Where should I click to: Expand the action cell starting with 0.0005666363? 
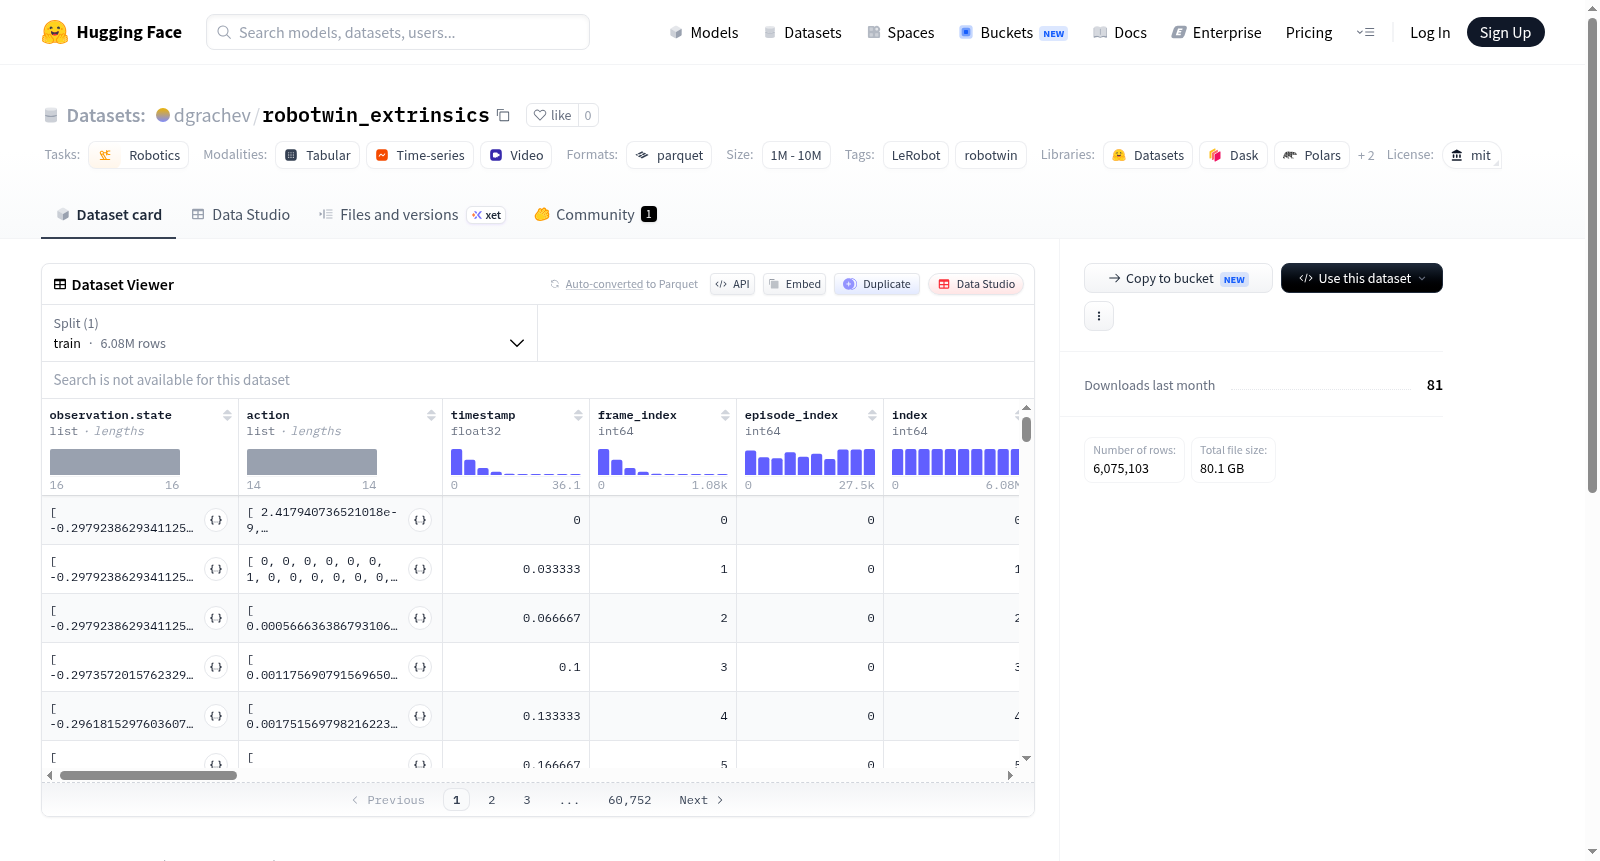(x=420, y=618)
